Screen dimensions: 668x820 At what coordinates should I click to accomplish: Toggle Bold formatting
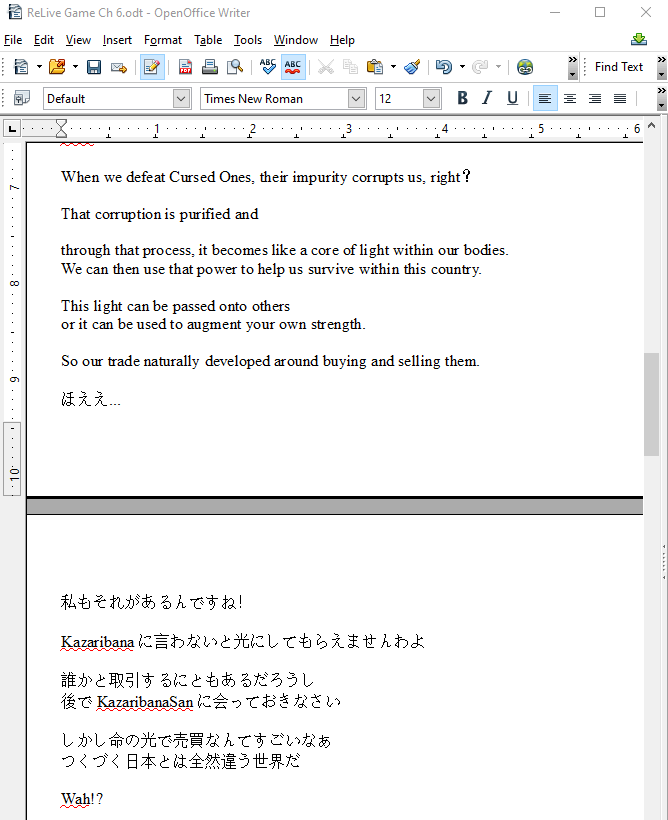point(462,98)
